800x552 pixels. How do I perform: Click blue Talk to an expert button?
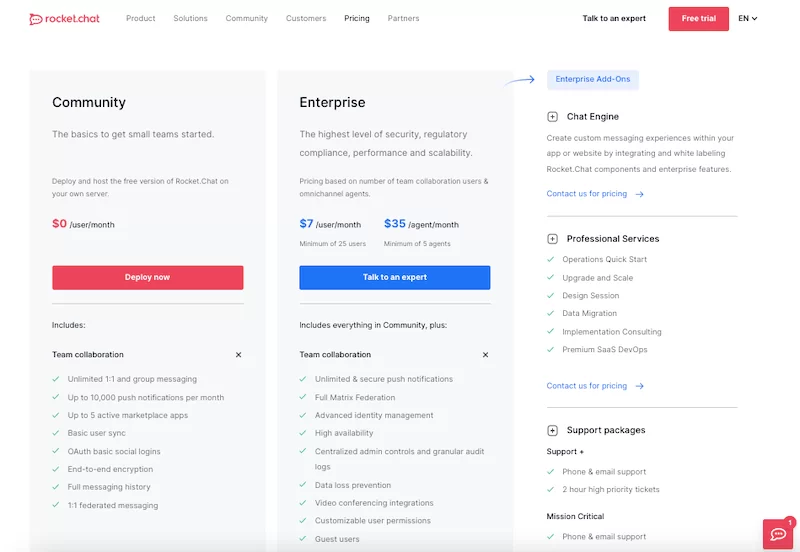[x=394, y=277]
